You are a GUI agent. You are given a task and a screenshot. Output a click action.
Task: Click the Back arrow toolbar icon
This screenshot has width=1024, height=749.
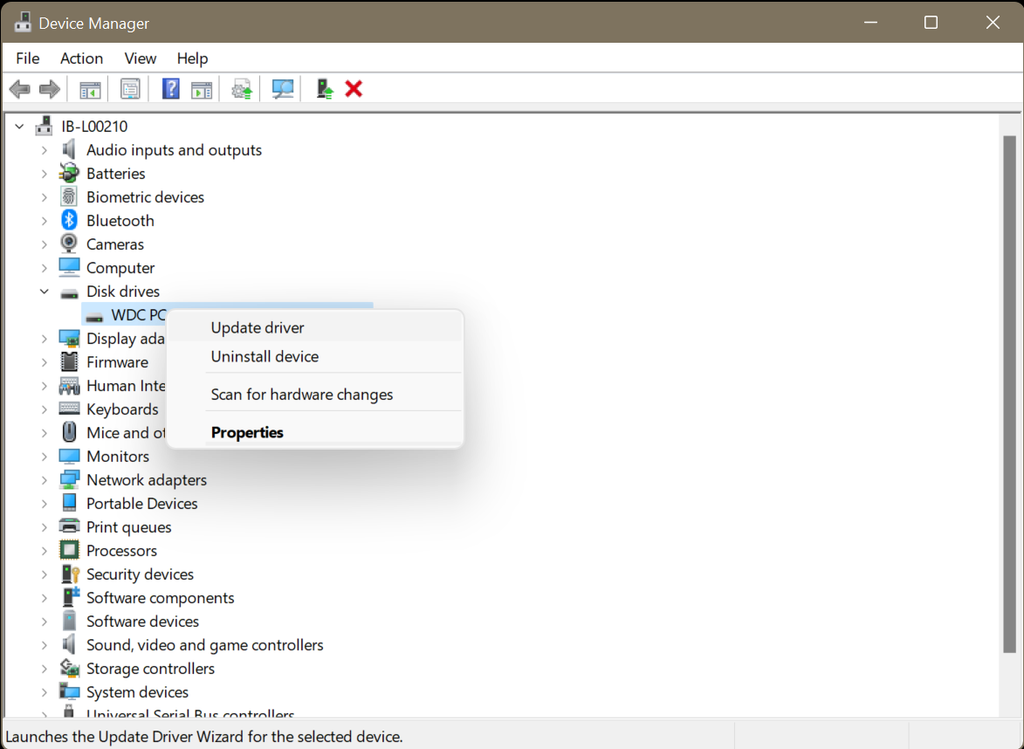[x=20, y=89]
